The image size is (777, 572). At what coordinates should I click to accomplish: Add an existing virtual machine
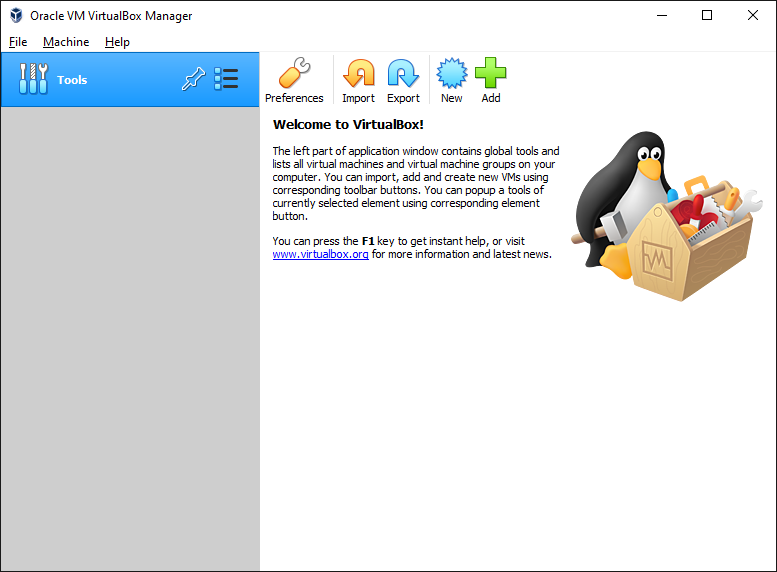(x=491, y=80)
